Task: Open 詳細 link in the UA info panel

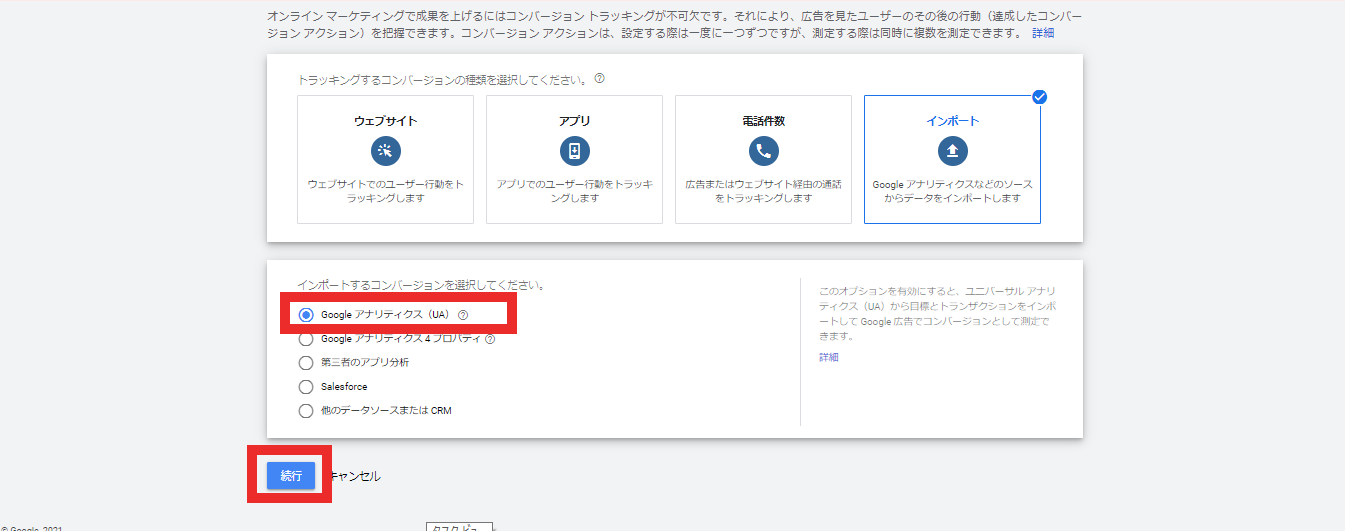Action: pos(829,357)
